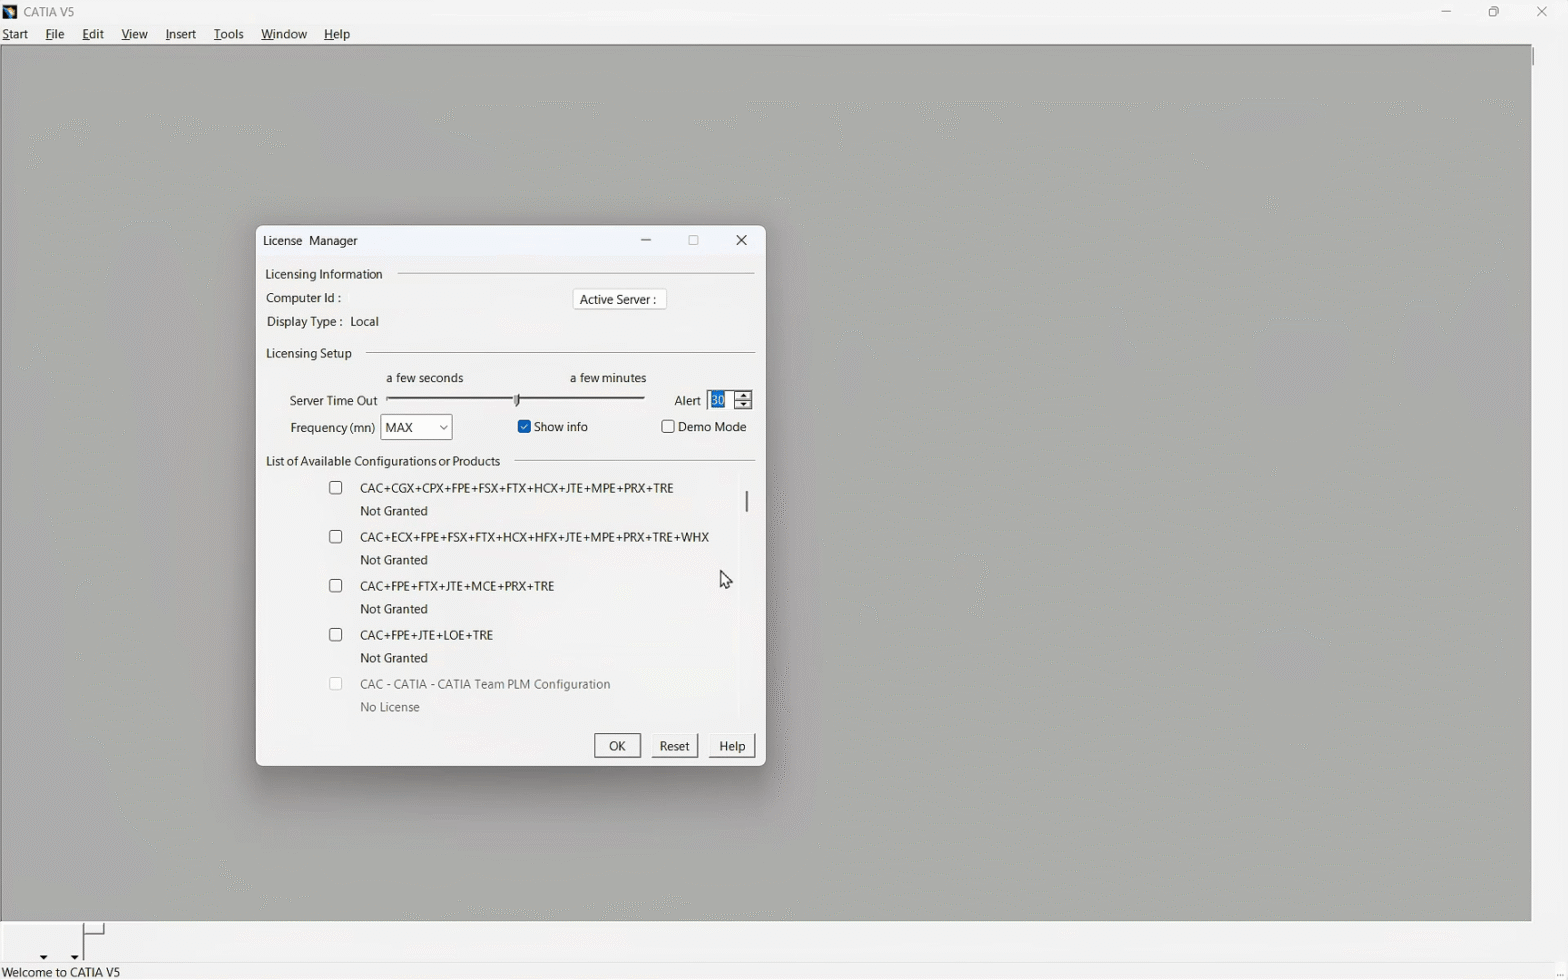Click the Active Server button
Image resolution: width=1568 pixels, height=980 pixels.
[620, 300]
